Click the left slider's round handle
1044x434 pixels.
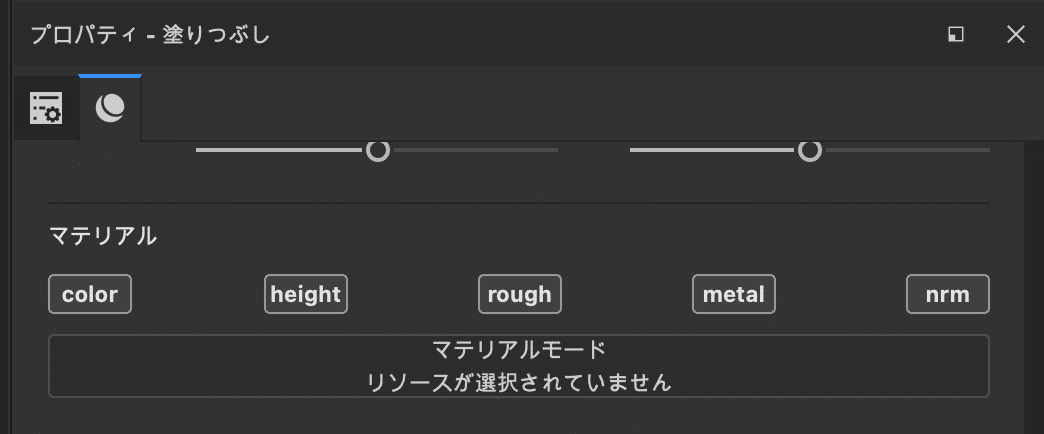click(x=377, y=151)
